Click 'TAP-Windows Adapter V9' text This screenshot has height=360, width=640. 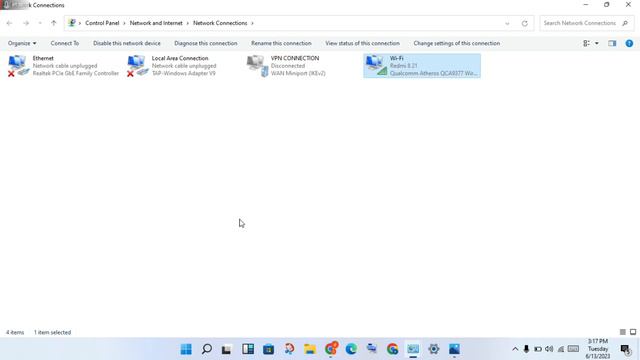pos(183,73)
